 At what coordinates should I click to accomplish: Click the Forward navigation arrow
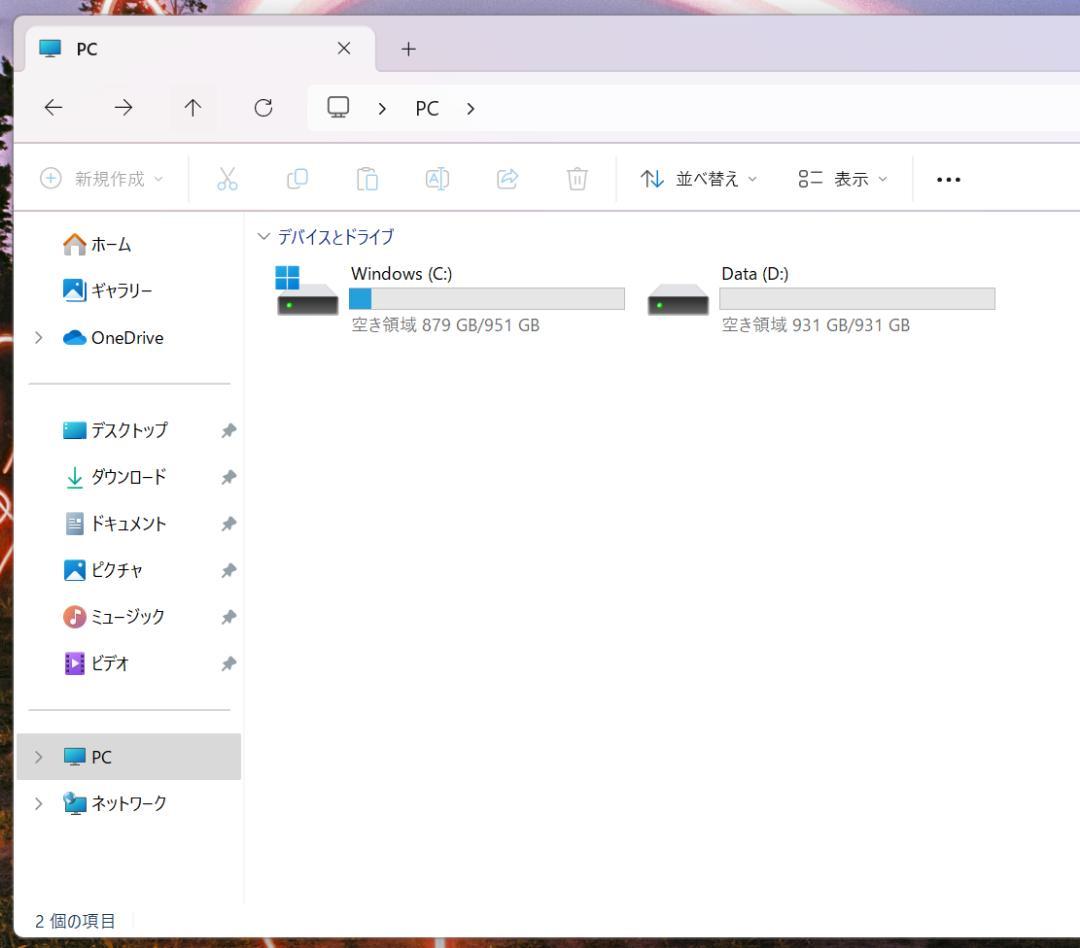(x=123, y=108)
